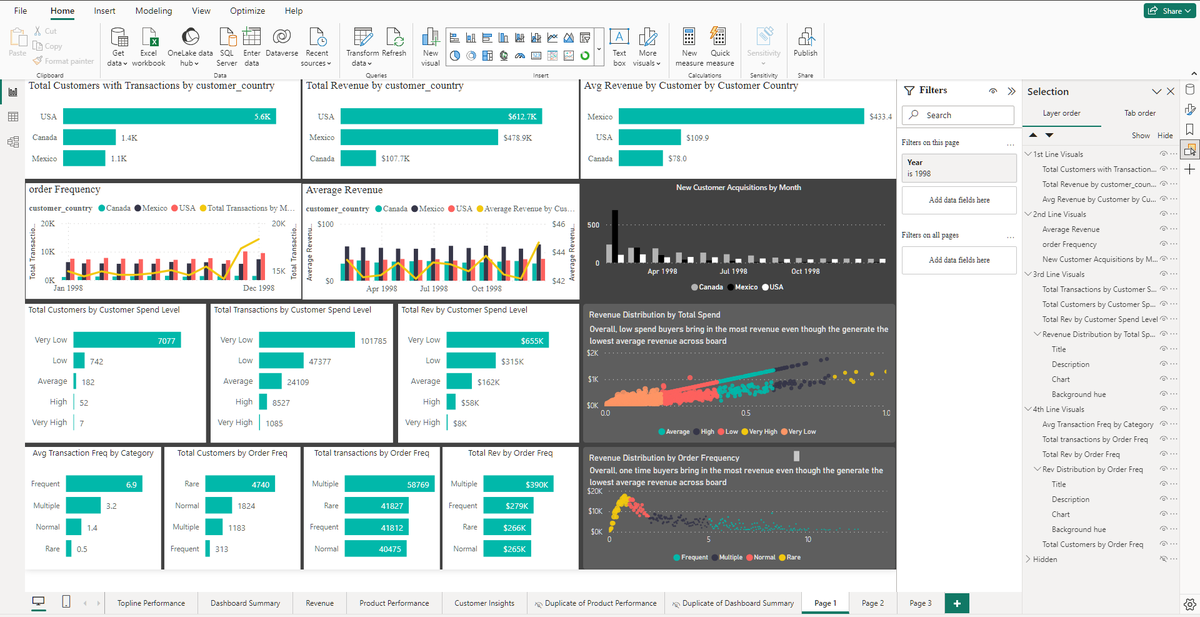Viewport: 1200px width, 617px height.
Task: Toggle visibility of 4th Line Visuals group
Action: [x=1164, y=409]
